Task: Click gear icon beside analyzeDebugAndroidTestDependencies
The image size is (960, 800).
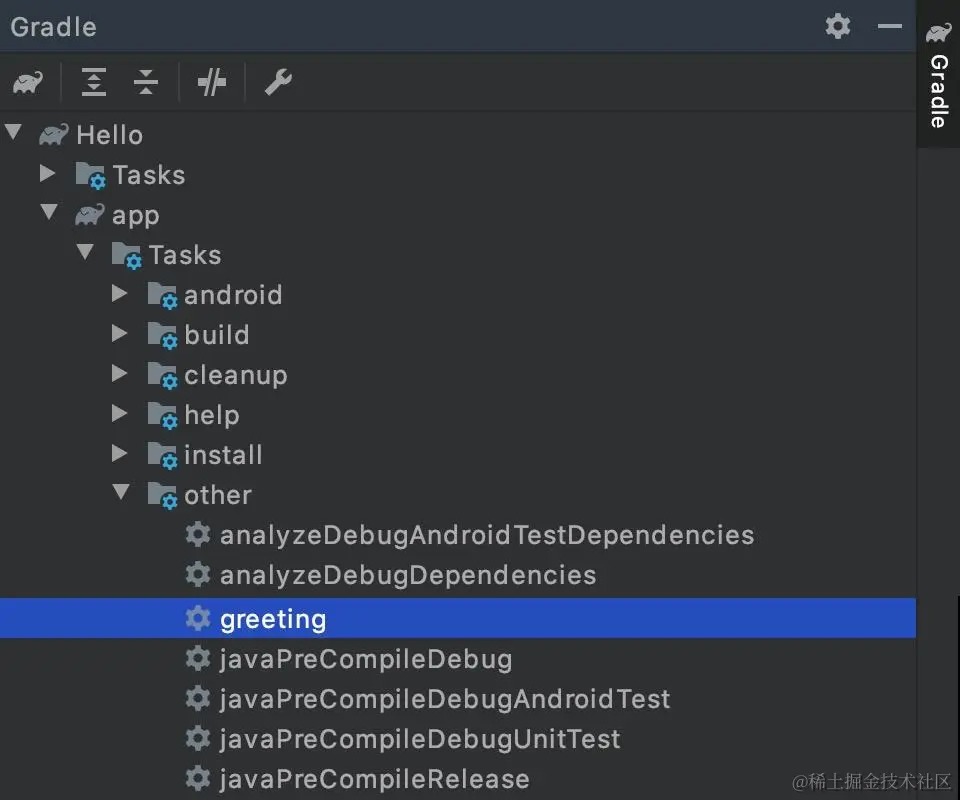Action: click(x=198, y=534)
